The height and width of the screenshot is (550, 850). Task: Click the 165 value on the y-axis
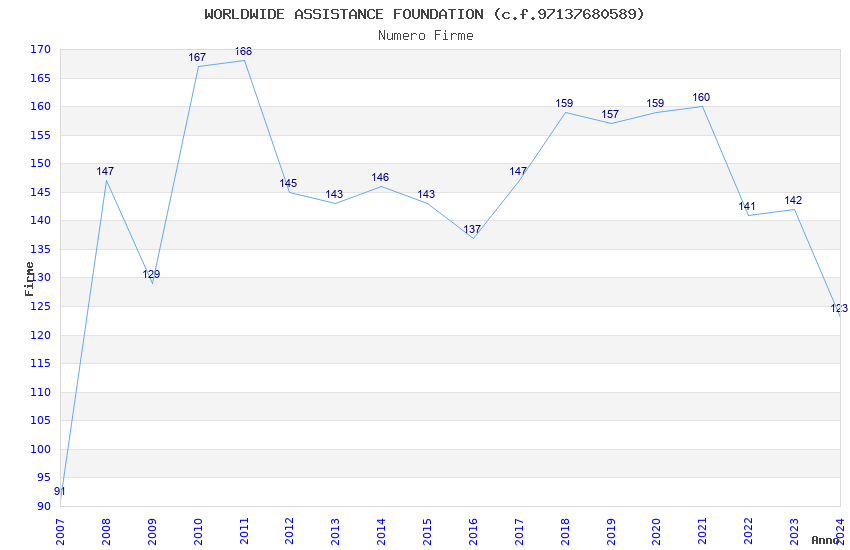coord(41,78)
